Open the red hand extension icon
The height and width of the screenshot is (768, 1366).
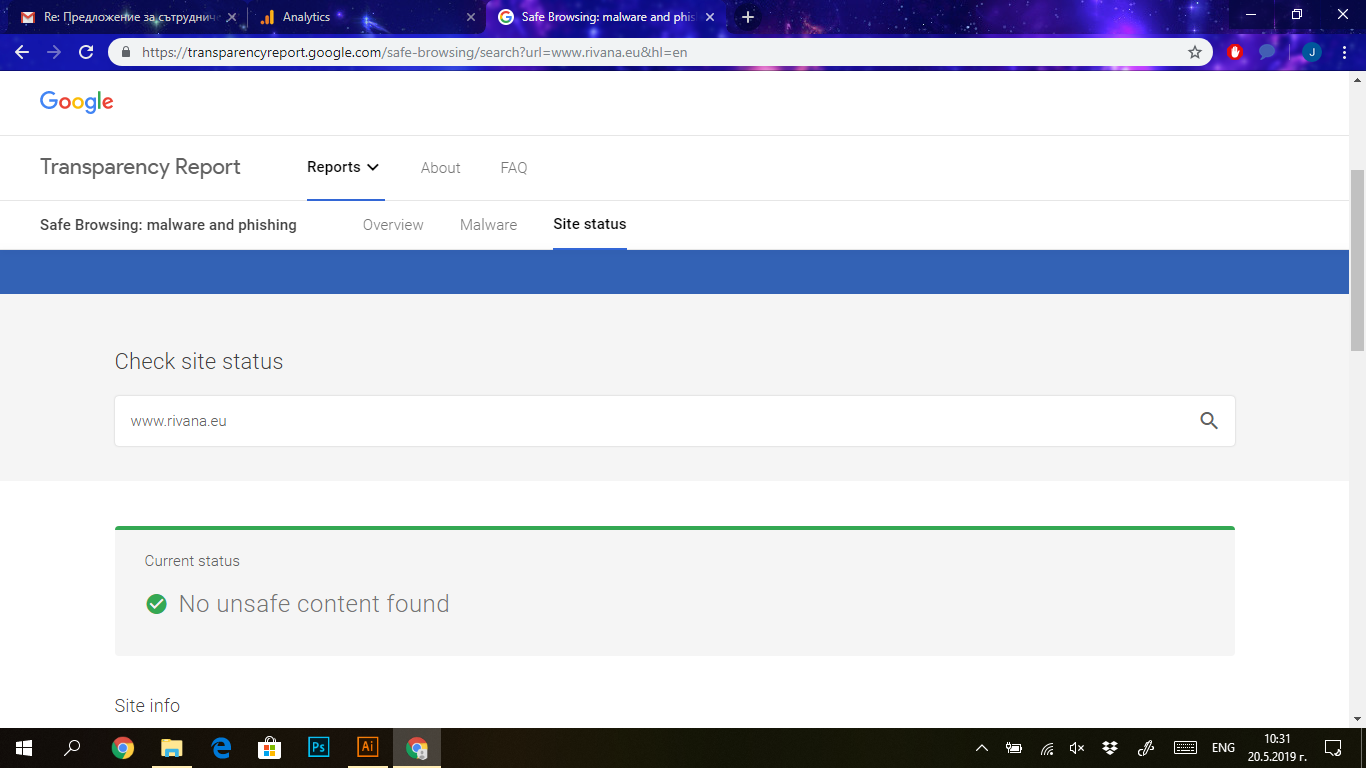[1235, 52]
